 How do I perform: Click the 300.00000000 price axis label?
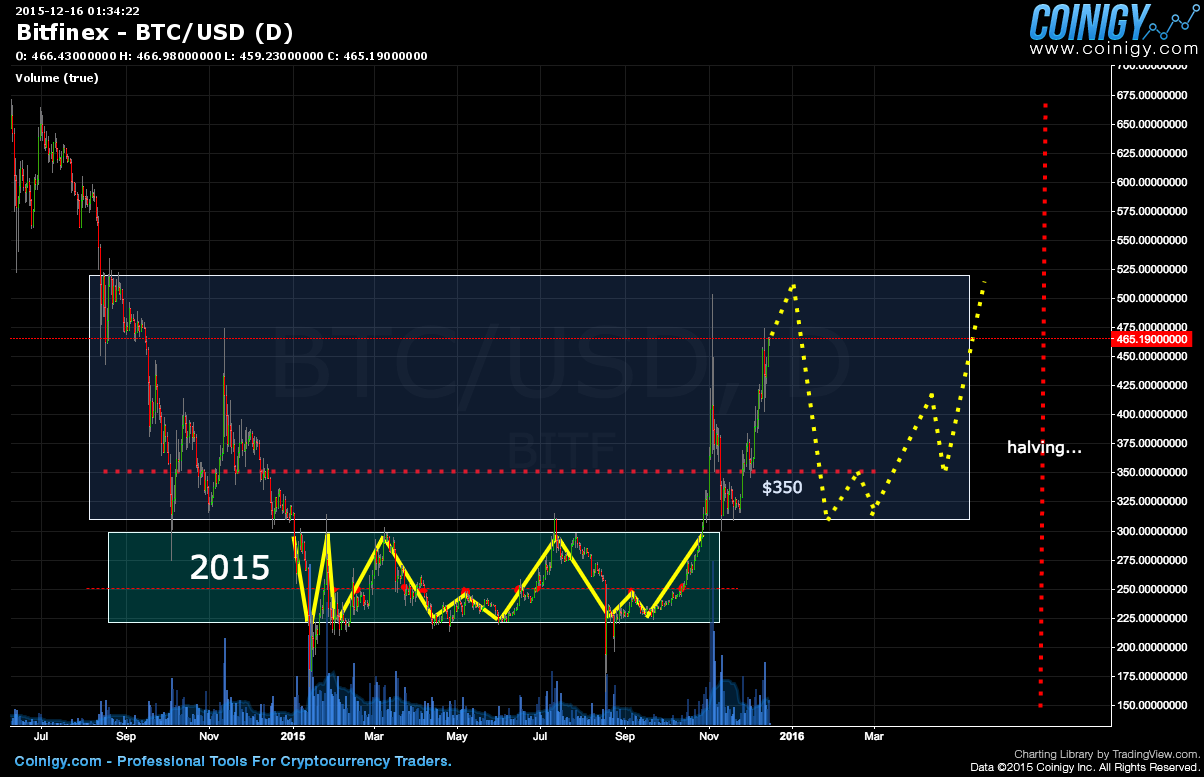click(x=1153, y=531)
